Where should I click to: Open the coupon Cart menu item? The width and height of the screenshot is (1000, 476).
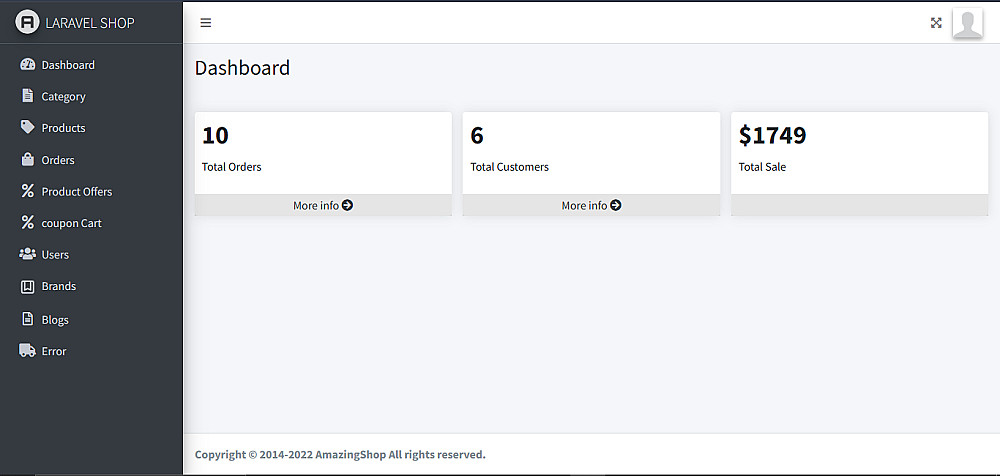71,223
